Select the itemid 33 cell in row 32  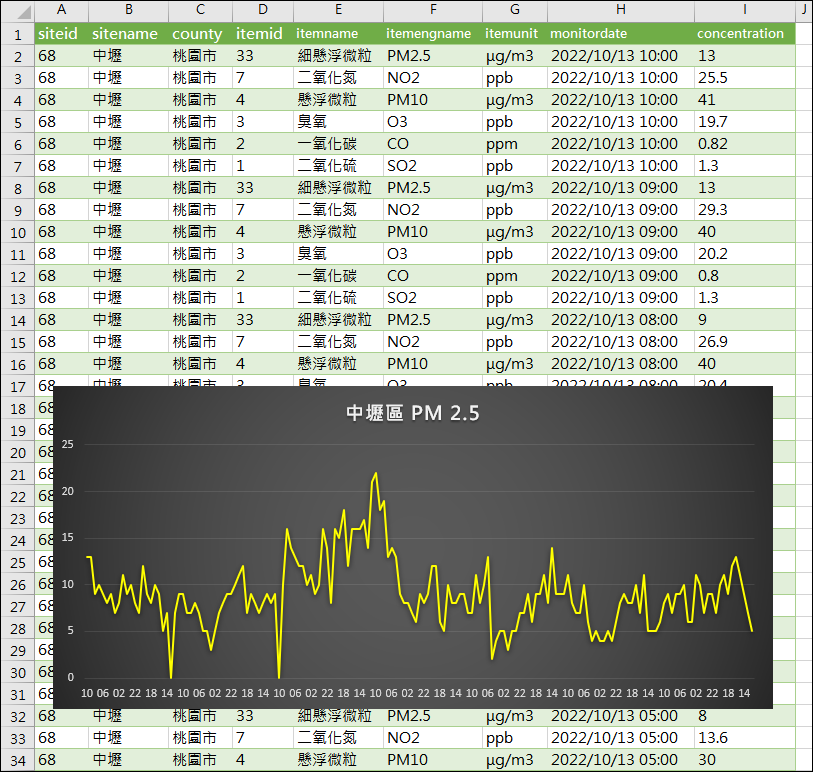click(x=263, y=716)
